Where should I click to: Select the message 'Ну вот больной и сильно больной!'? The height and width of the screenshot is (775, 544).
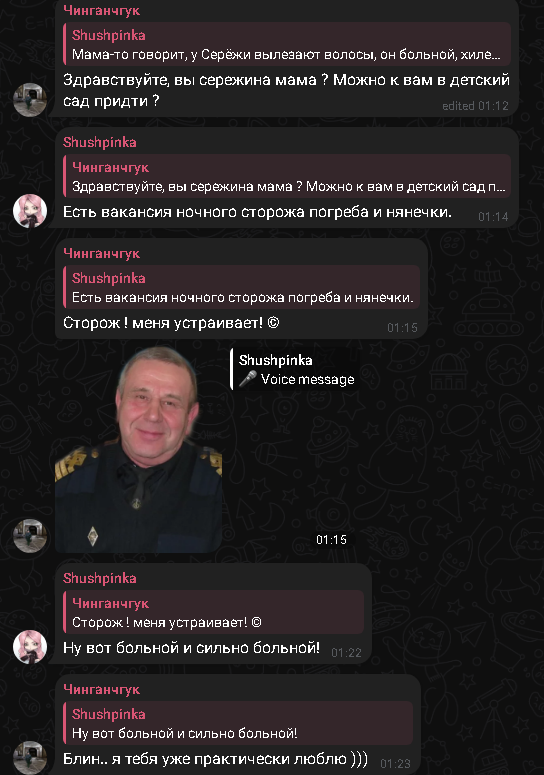191,647
